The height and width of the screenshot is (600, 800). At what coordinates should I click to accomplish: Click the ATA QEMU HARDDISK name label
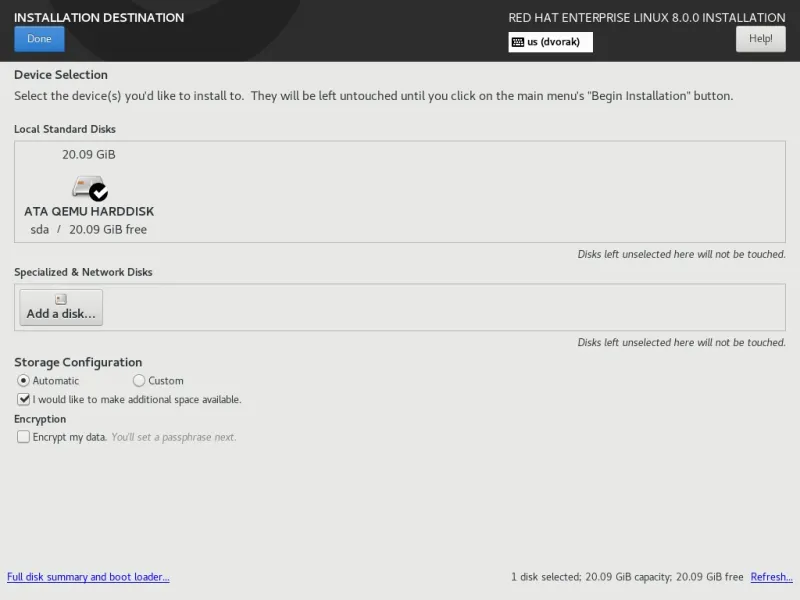pos(89,212)
